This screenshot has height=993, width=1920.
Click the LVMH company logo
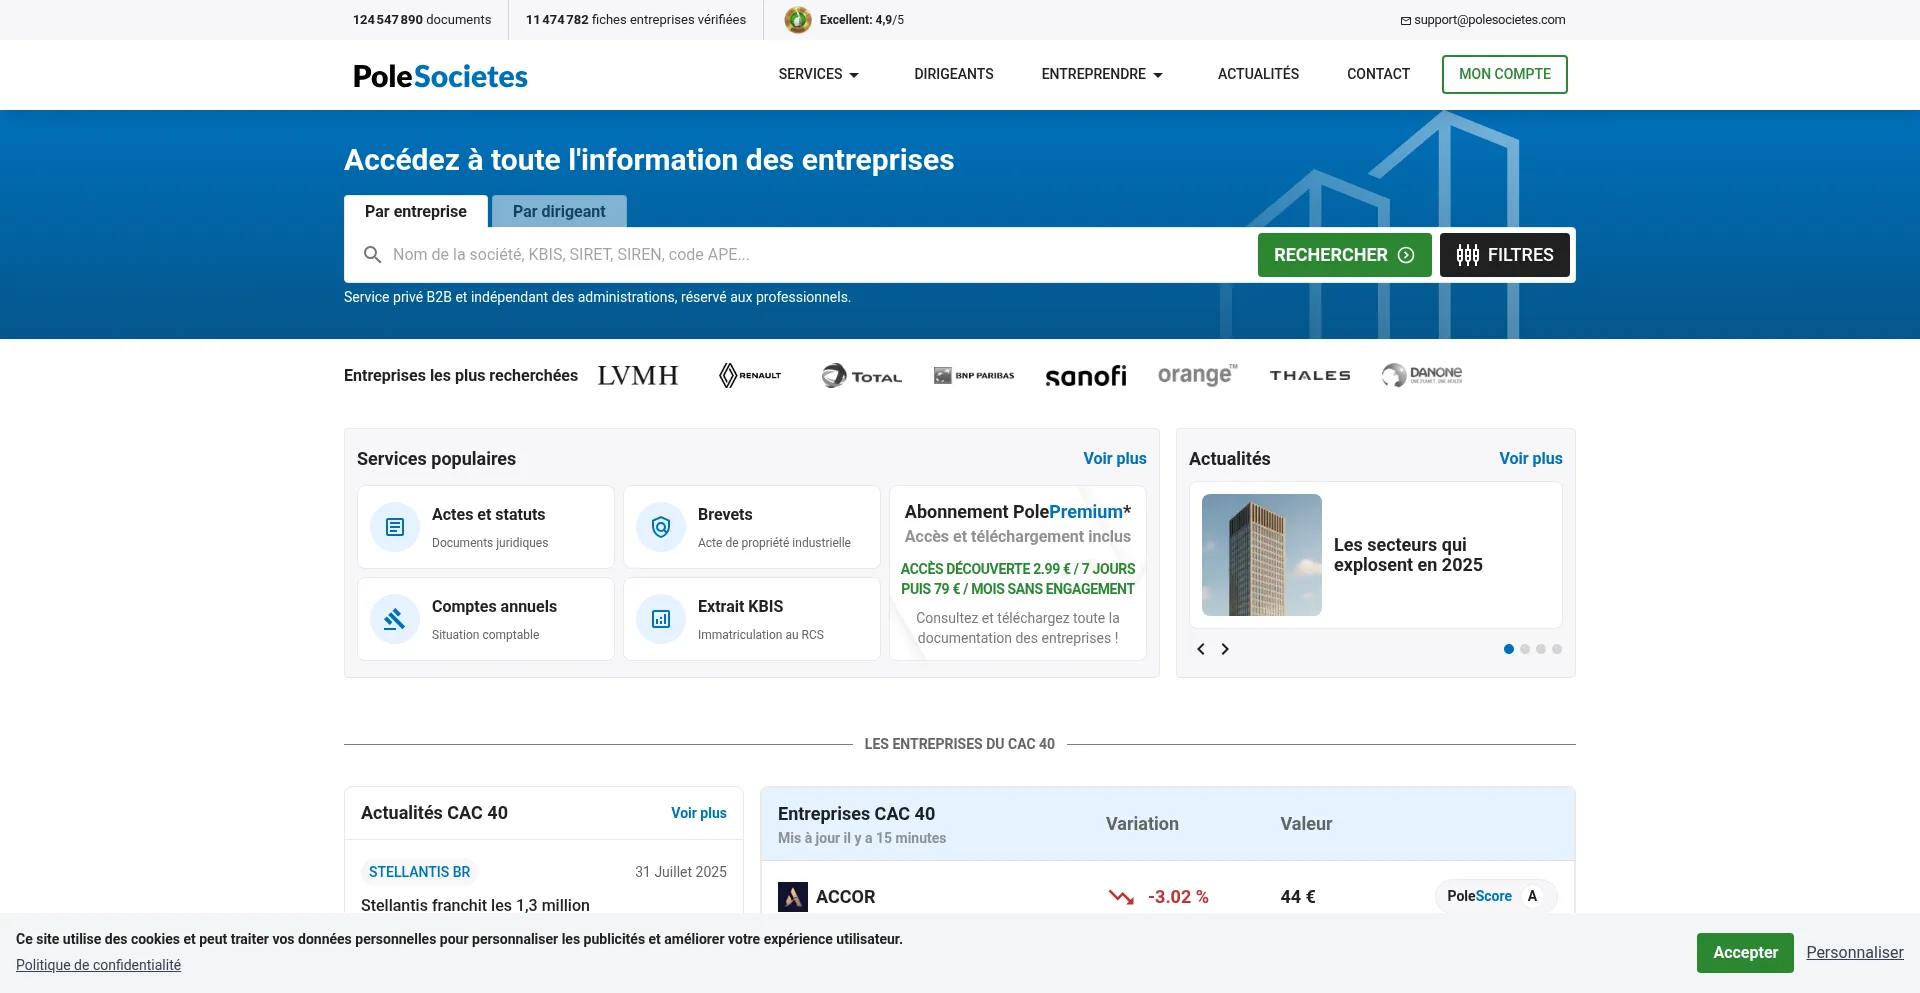637,376
